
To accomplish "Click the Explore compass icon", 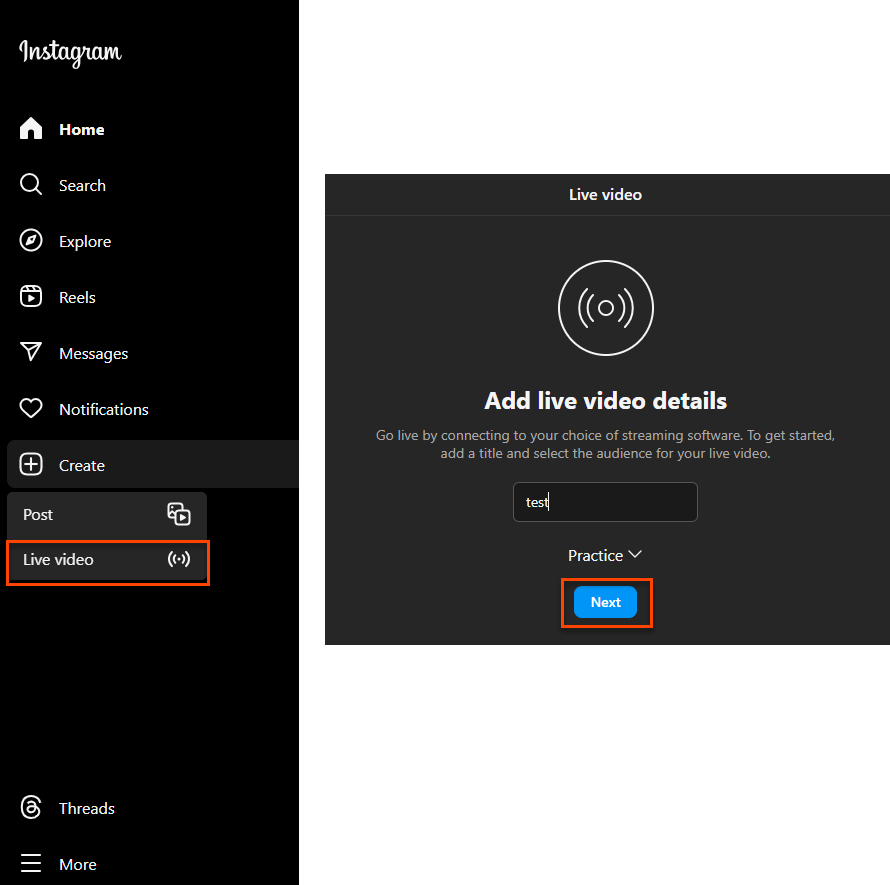I will click(31, 241).
